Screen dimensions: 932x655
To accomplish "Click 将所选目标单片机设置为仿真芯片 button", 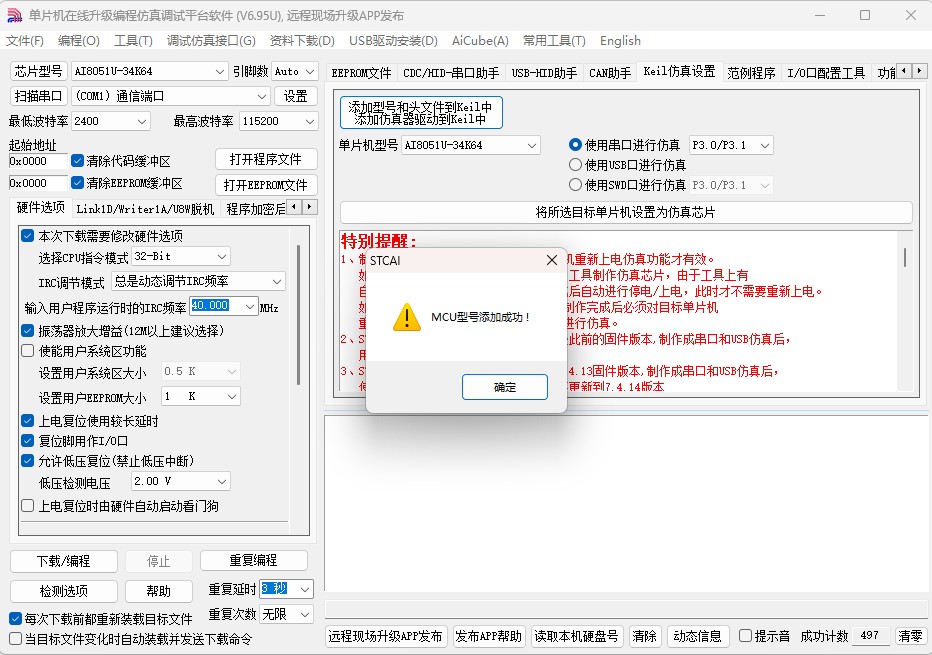I will [625, 212].
